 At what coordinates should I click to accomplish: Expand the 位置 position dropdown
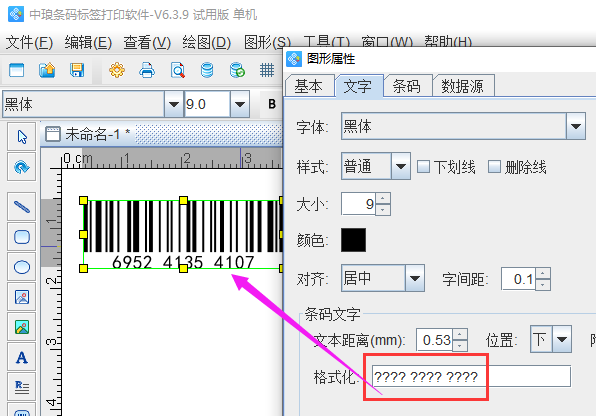562,339
